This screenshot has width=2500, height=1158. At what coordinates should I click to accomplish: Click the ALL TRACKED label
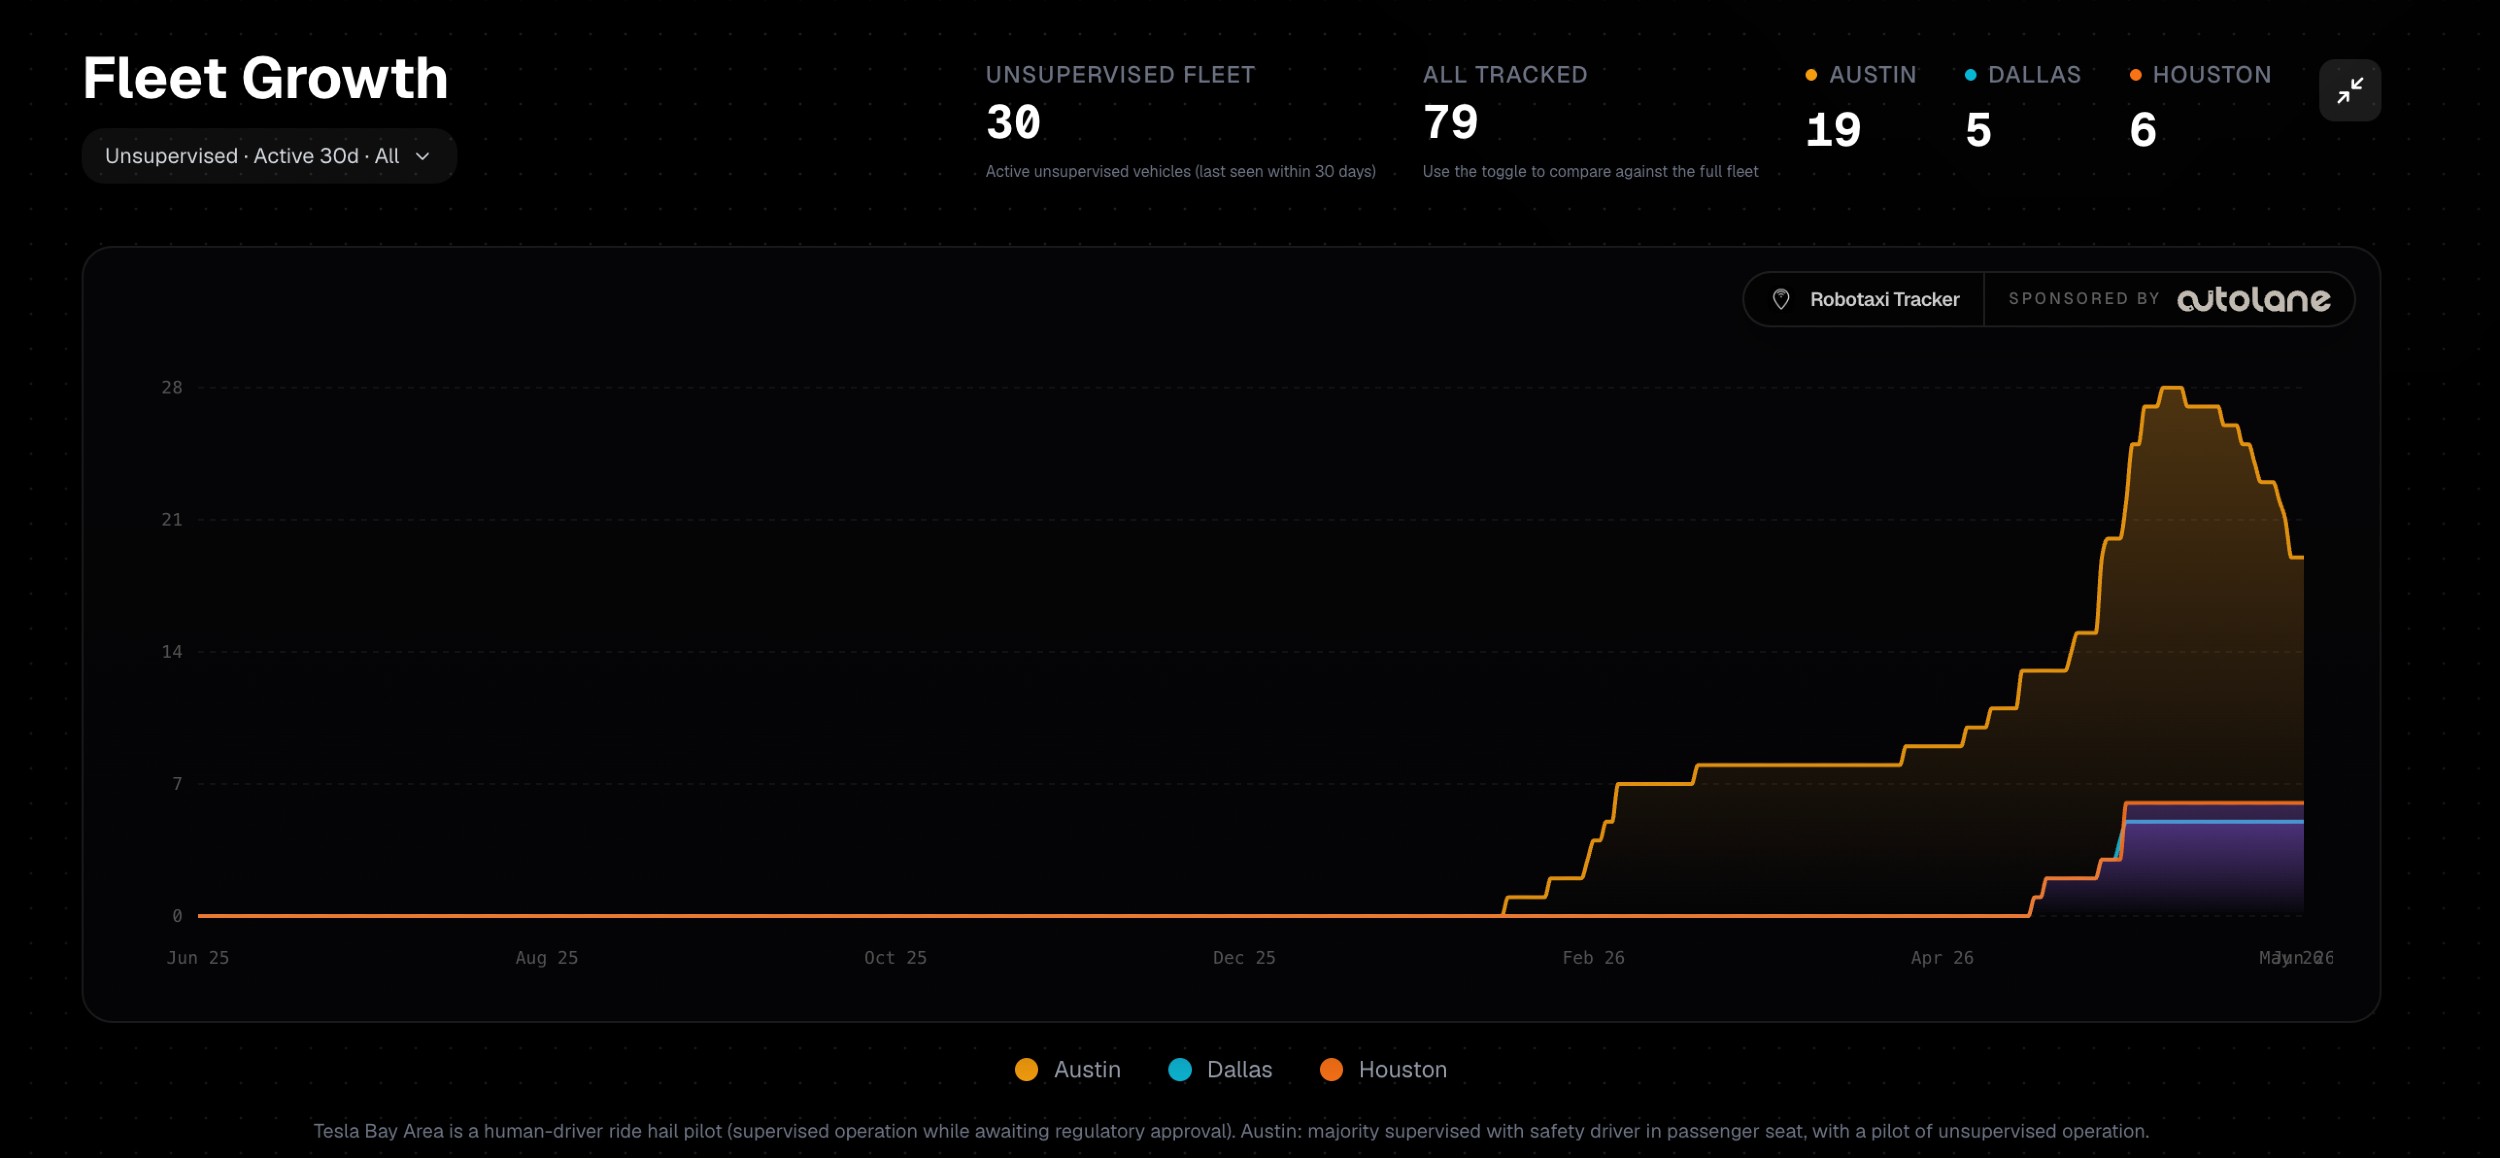[1505, 75]
